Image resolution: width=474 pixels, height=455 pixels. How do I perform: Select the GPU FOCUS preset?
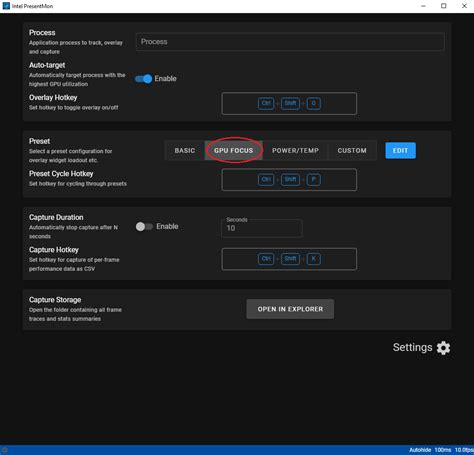click(233, 150)
